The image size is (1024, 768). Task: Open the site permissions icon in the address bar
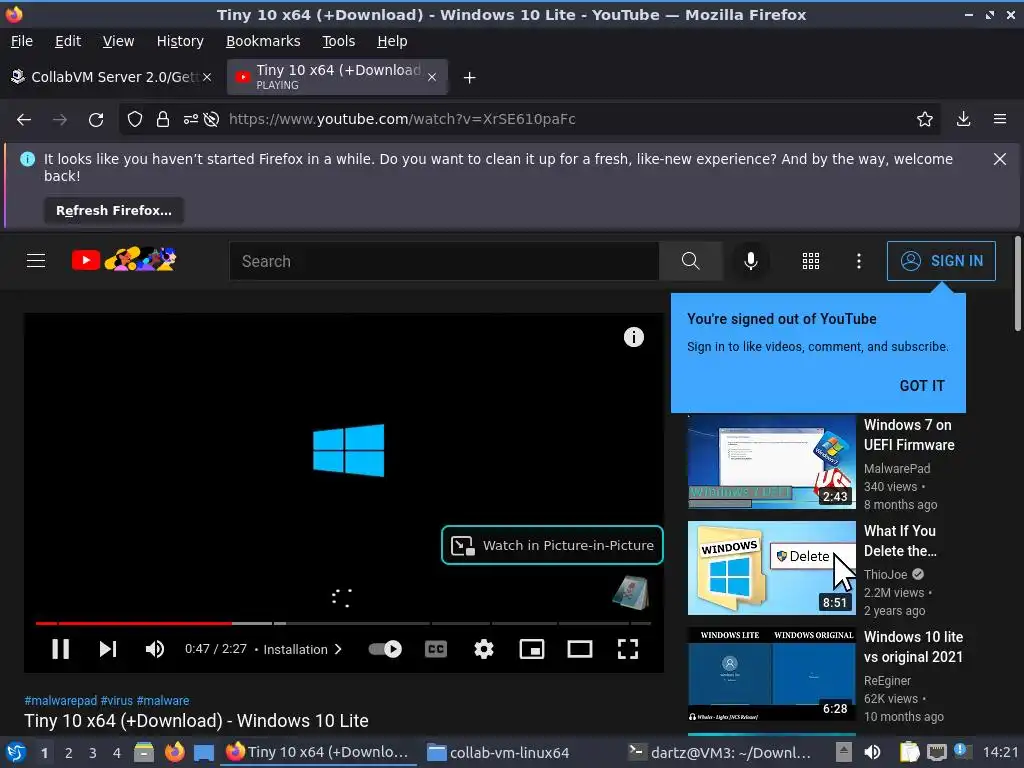point(191,119)
